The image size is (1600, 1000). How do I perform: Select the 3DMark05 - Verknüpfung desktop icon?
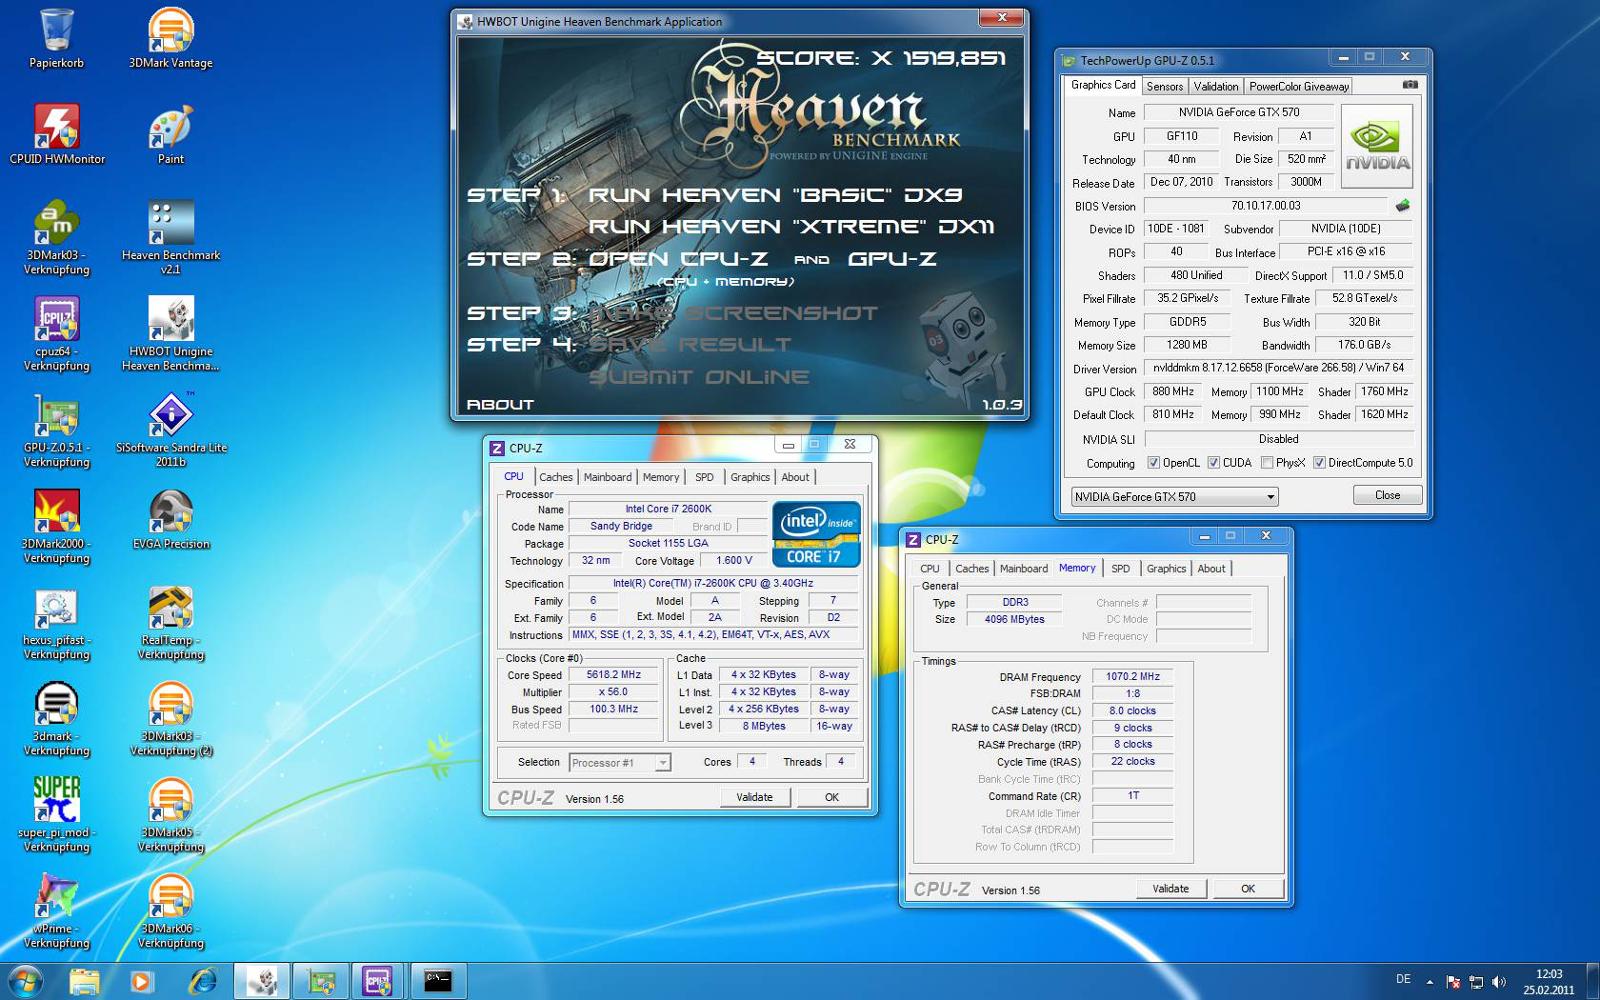pos(171,814)
